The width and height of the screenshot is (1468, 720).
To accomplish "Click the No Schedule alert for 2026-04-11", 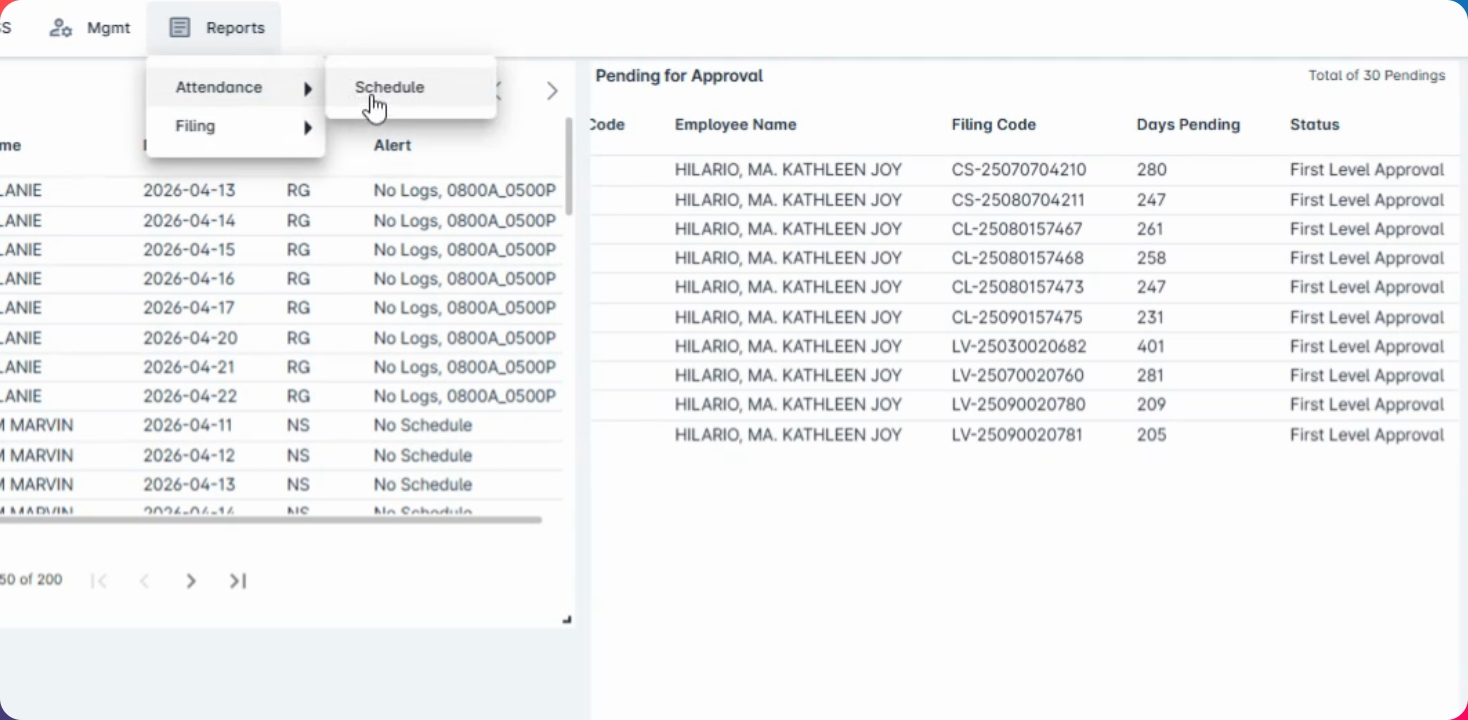I will click(423, 426).
